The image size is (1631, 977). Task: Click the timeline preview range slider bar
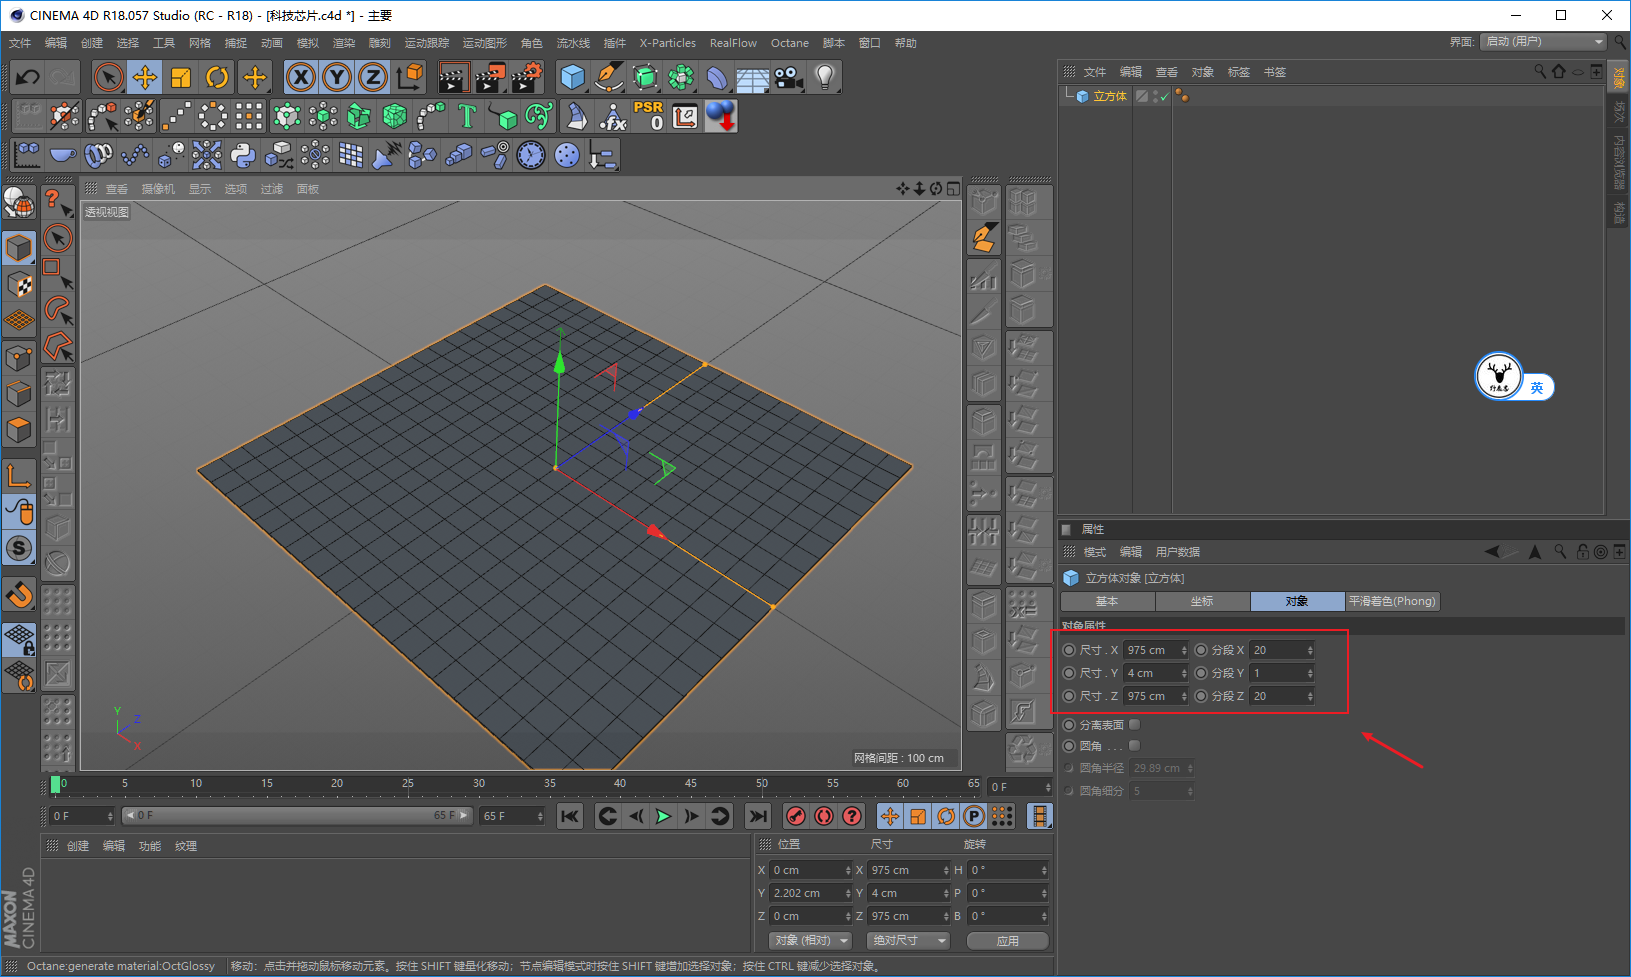tap(297, 816)
